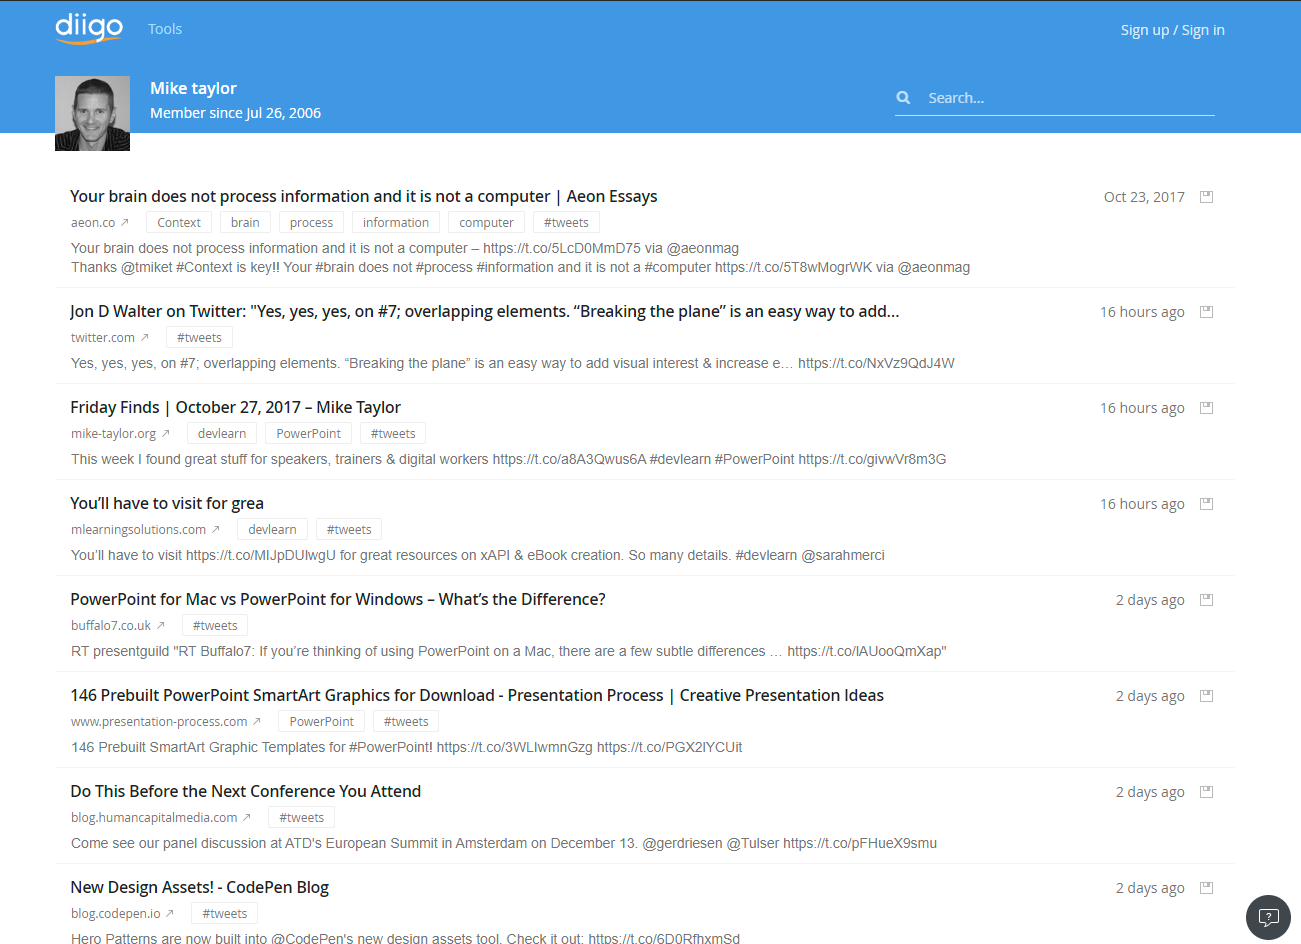1301x944 pixels.
Task: Type in the Search field
Action: (x=1065, y=98)
